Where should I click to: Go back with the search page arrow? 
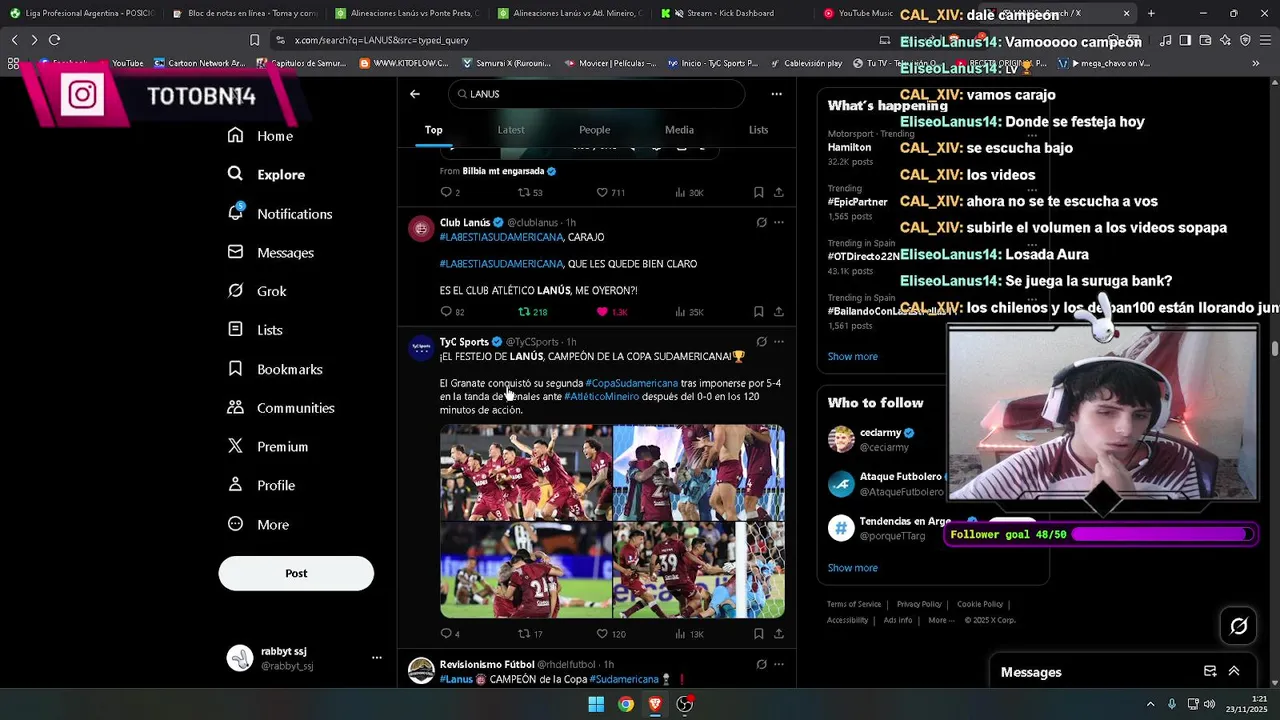click(x=415, y=94)
